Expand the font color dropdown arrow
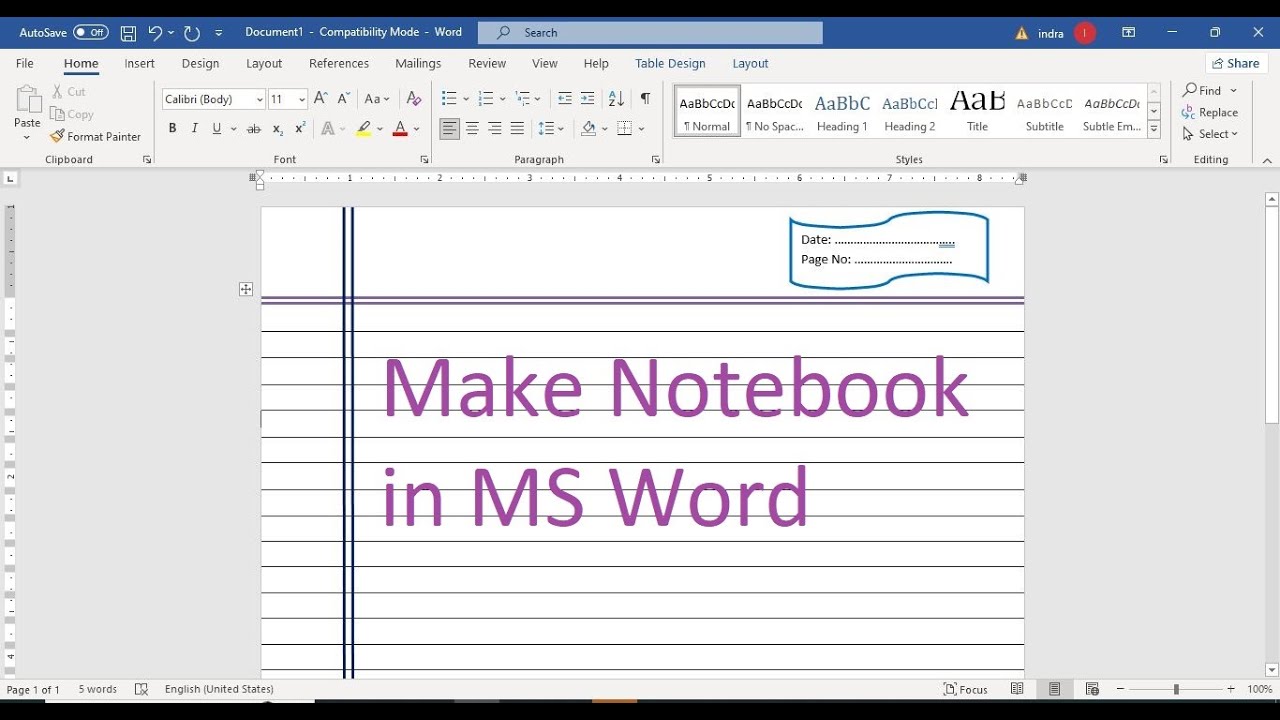Viewport: 1280px width, 720px height. click(x=416, y=129)
